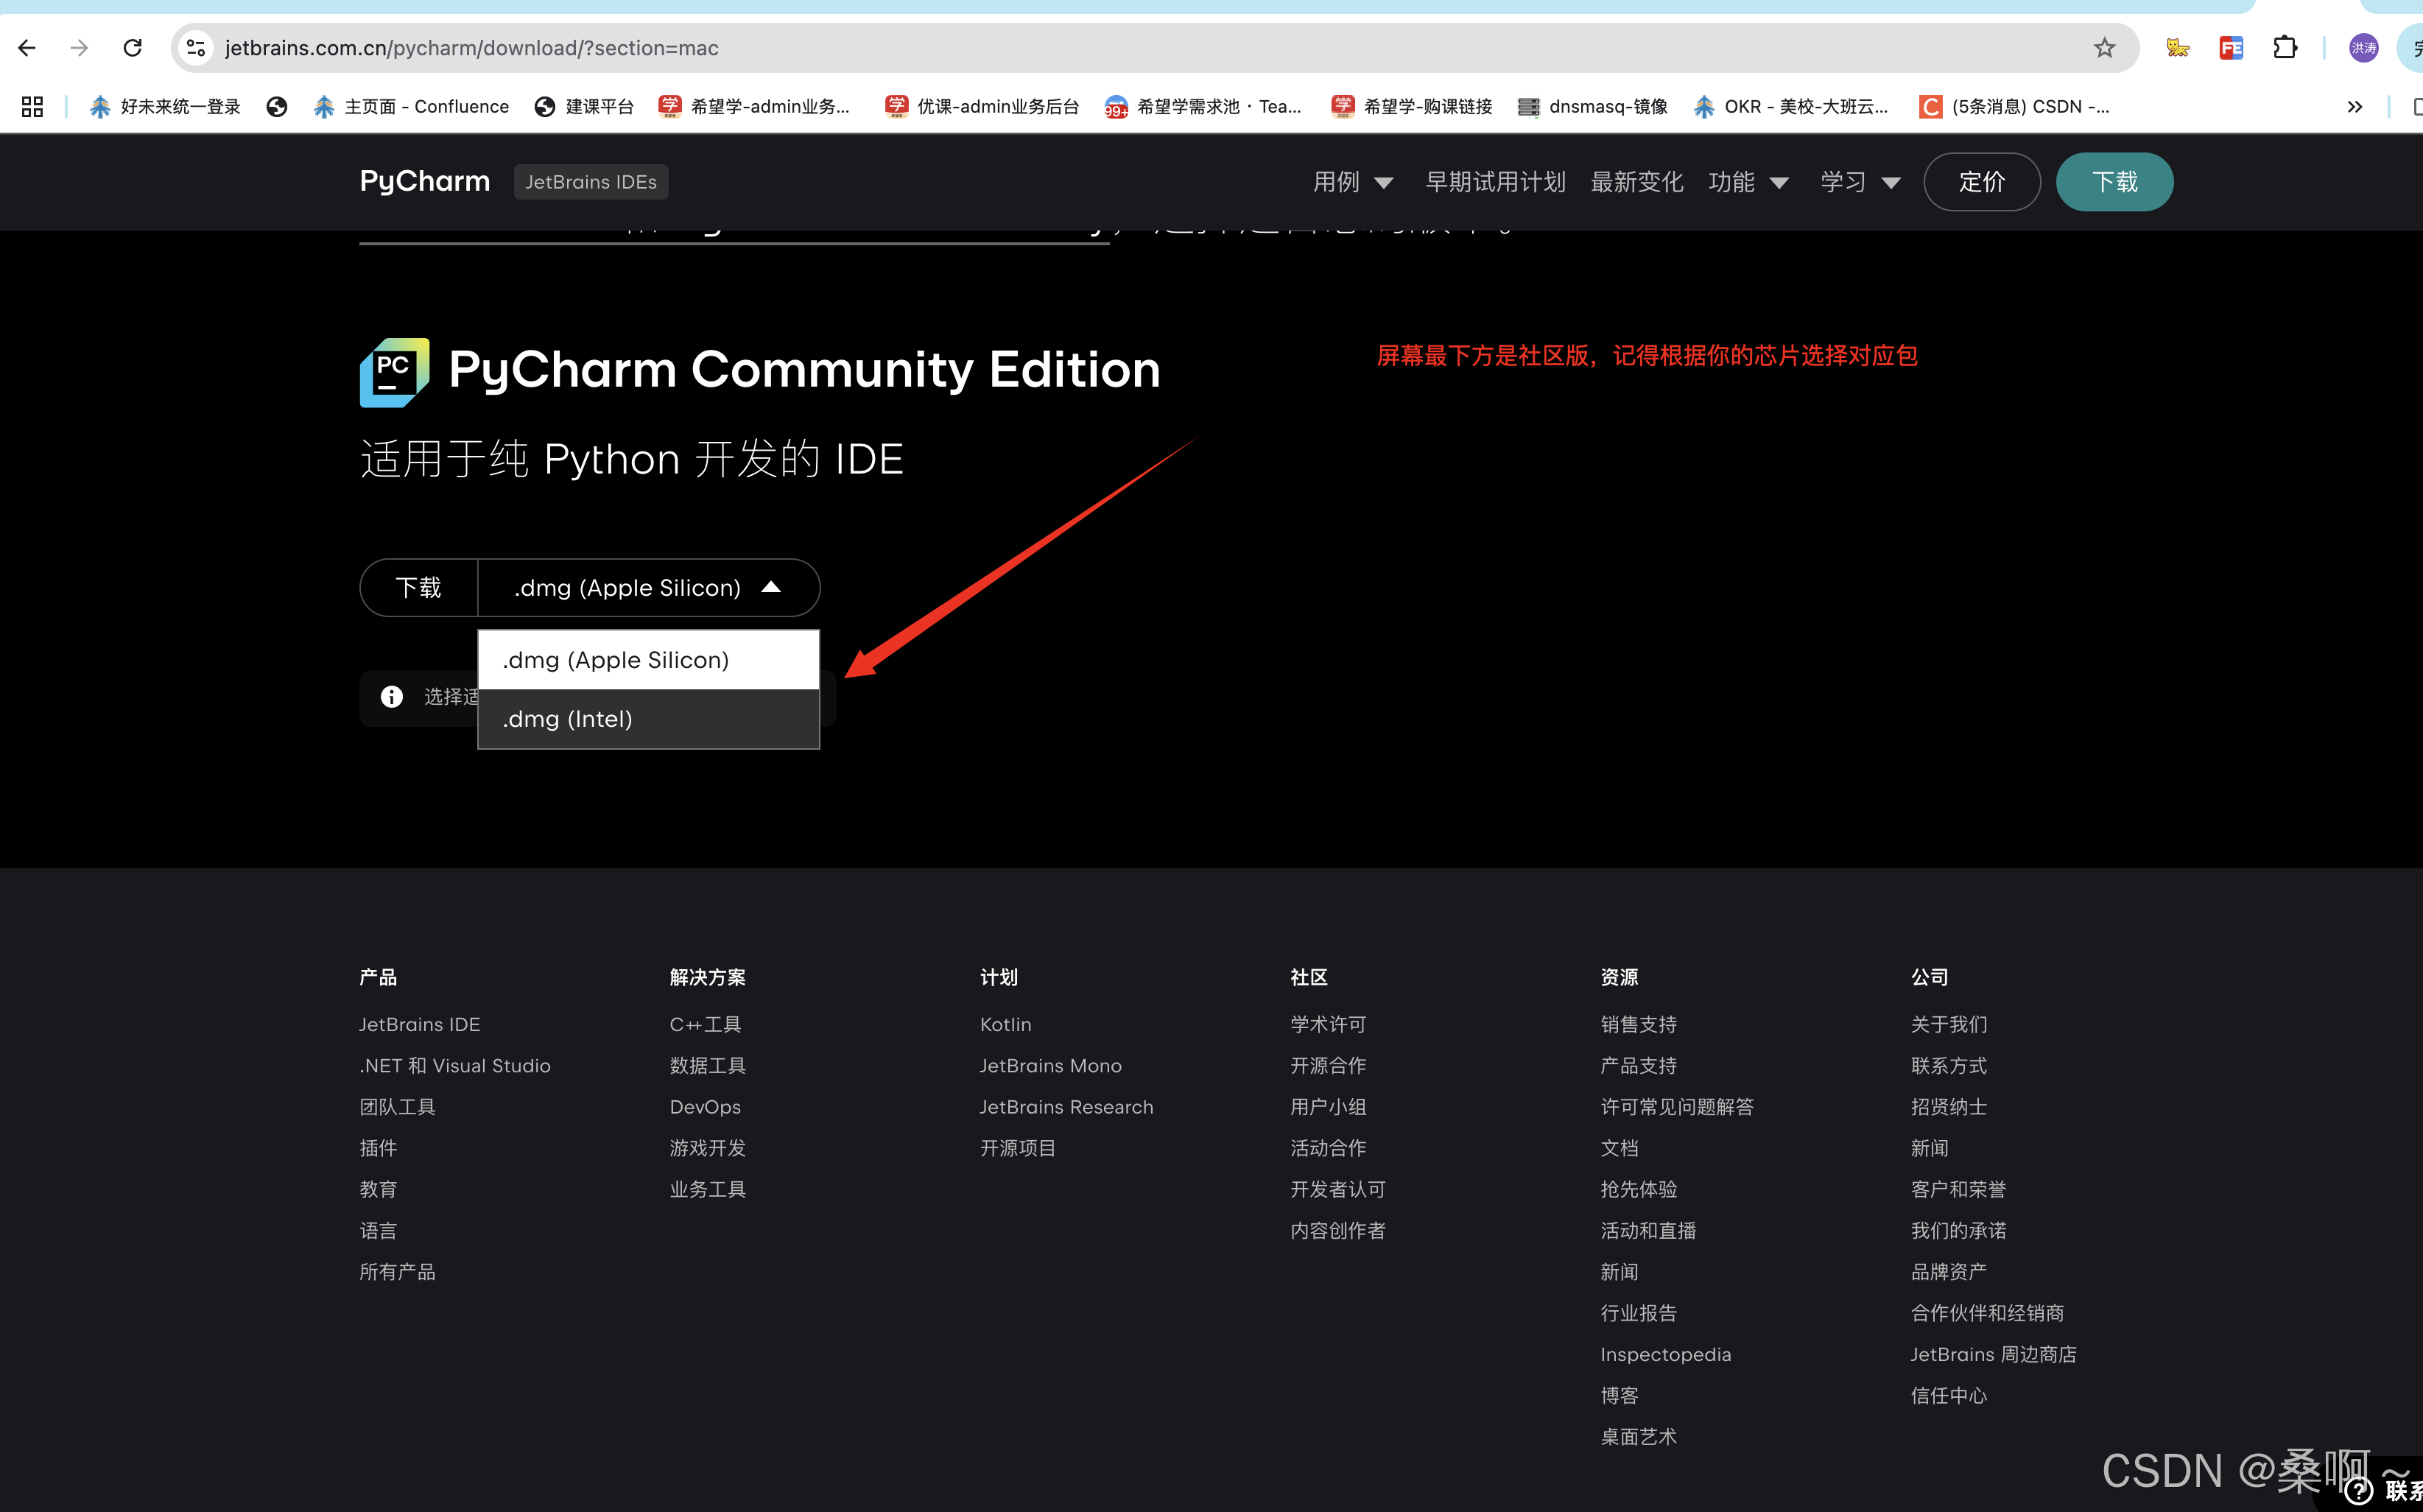Collapse the .dmg (Apple Silicon) dropdown
The image size is (2423, 1512).
point(648,587)
